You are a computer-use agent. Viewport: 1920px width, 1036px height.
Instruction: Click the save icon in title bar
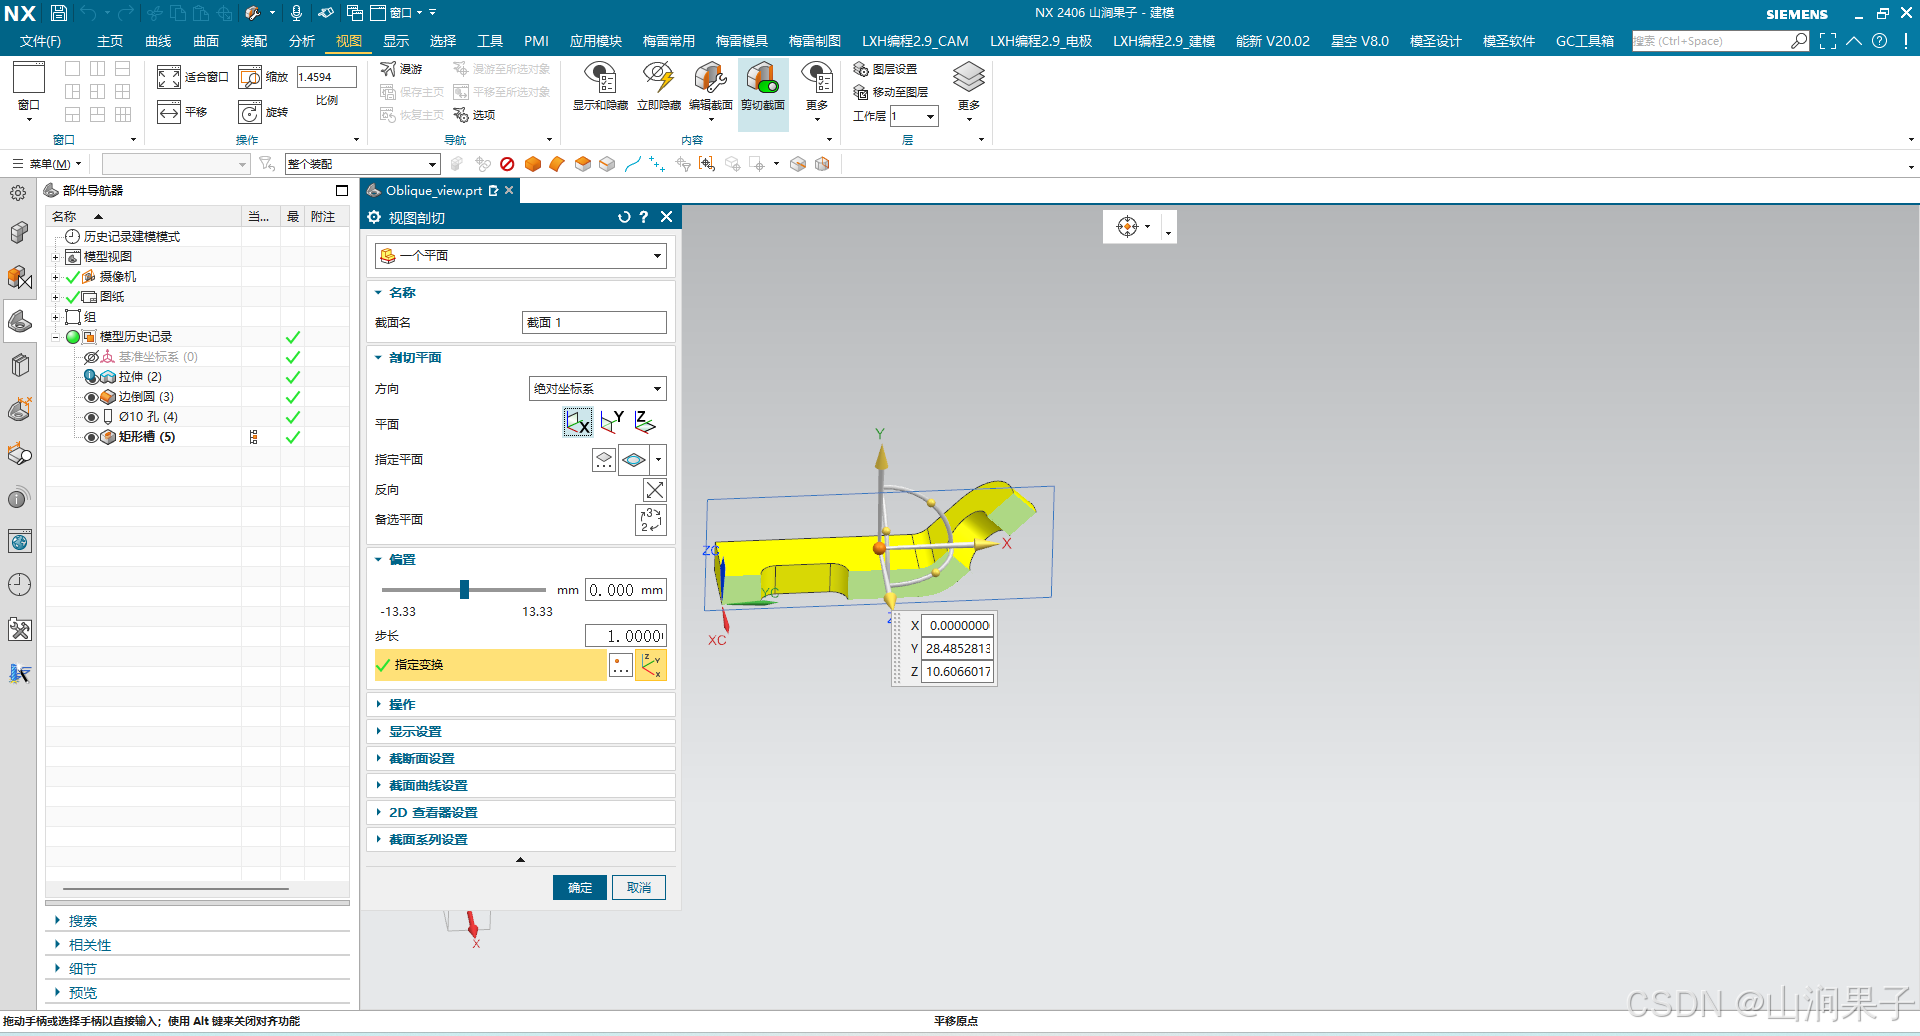click(59, 13)
